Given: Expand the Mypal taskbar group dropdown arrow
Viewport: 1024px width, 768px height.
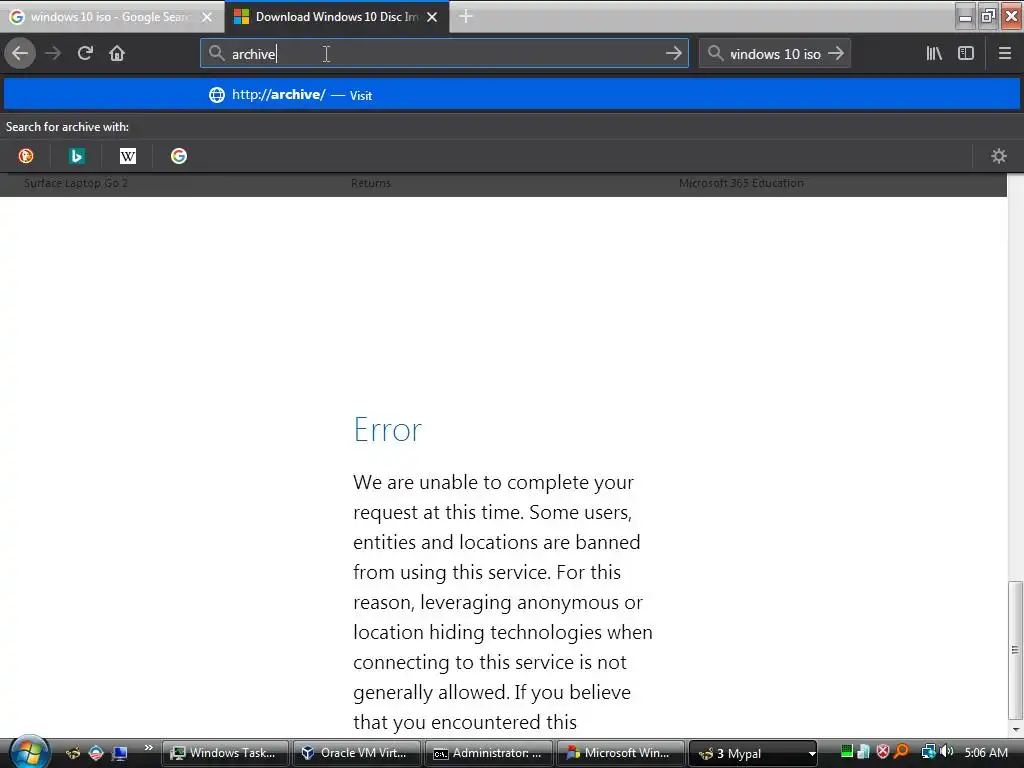Looking at the screenshot, I should click(x=812, y=754).
